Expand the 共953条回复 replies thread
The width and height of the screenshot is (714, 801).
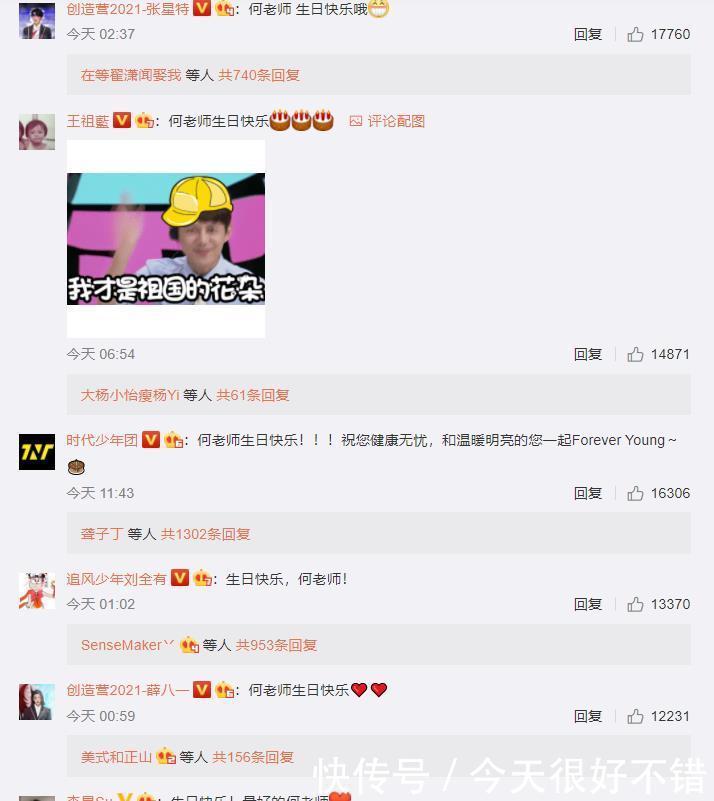(x=276, y=645)
